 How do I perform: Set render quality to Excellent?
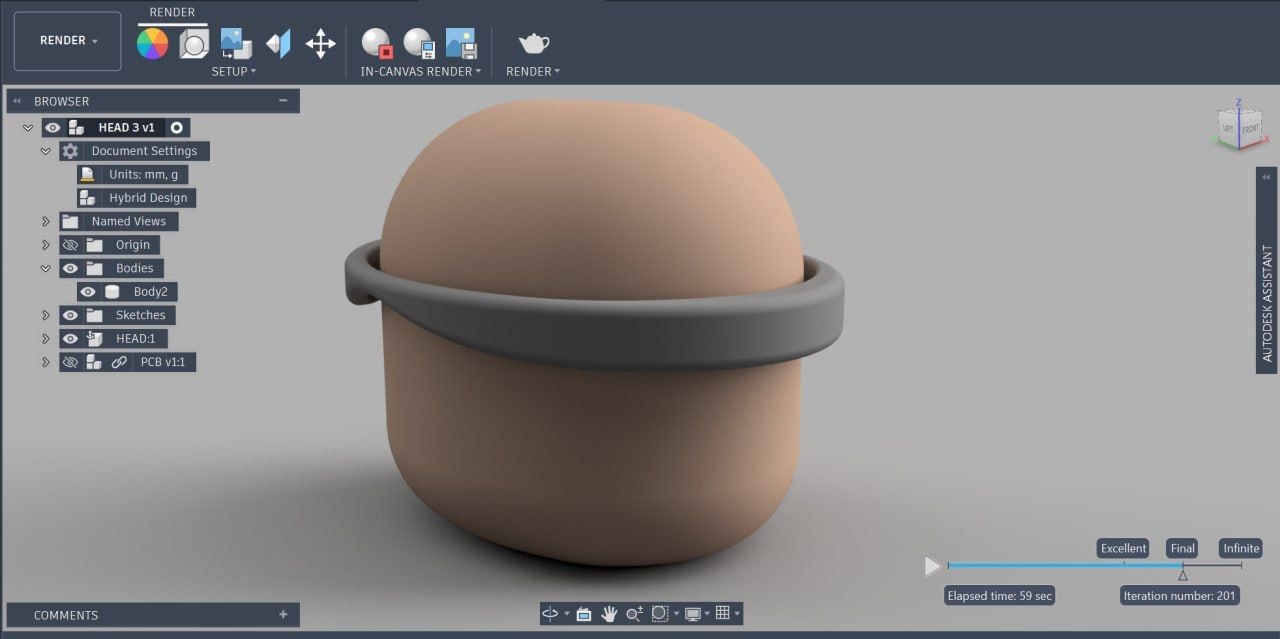tap(1123, 548)
